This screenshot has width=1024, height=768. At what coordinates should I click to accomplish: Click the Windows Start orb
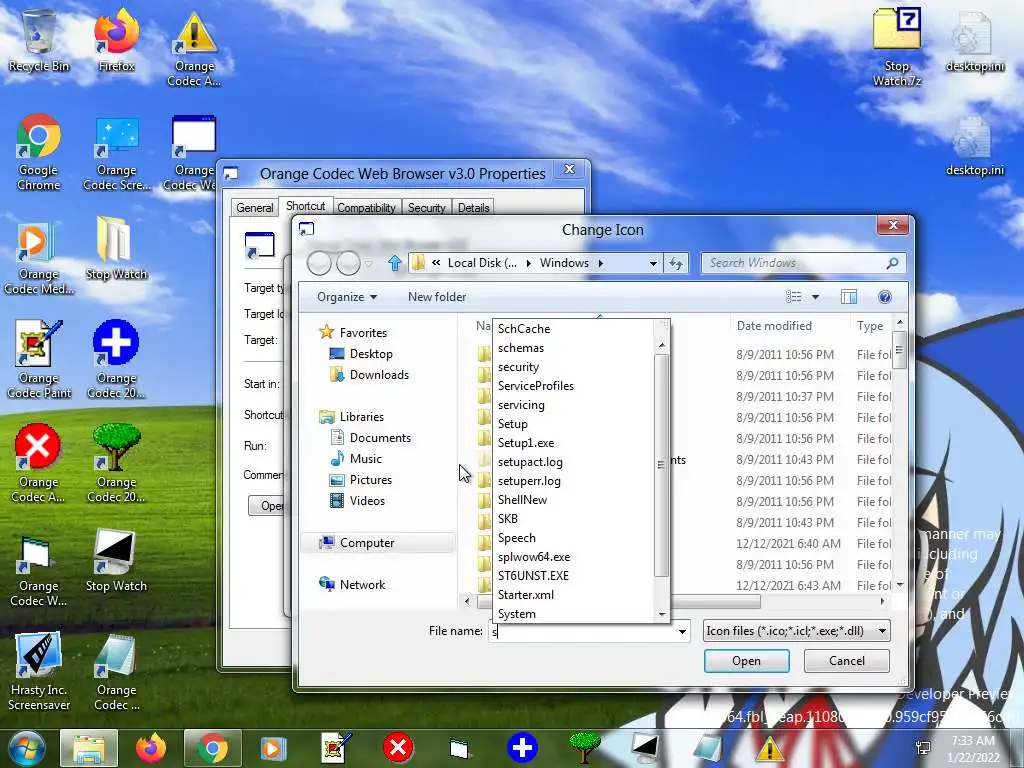(27, 748)
